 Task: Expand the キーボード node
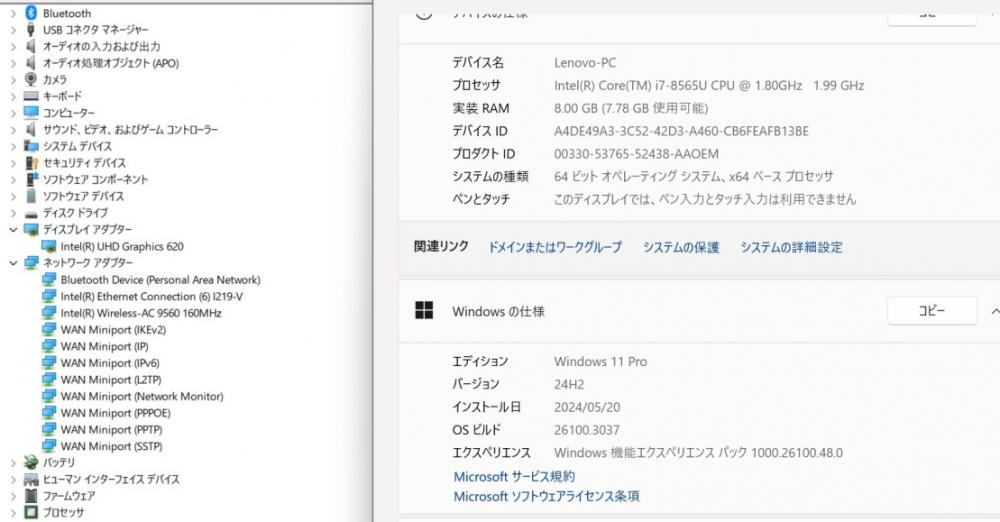pyautogui.click(x=13, y=96)
